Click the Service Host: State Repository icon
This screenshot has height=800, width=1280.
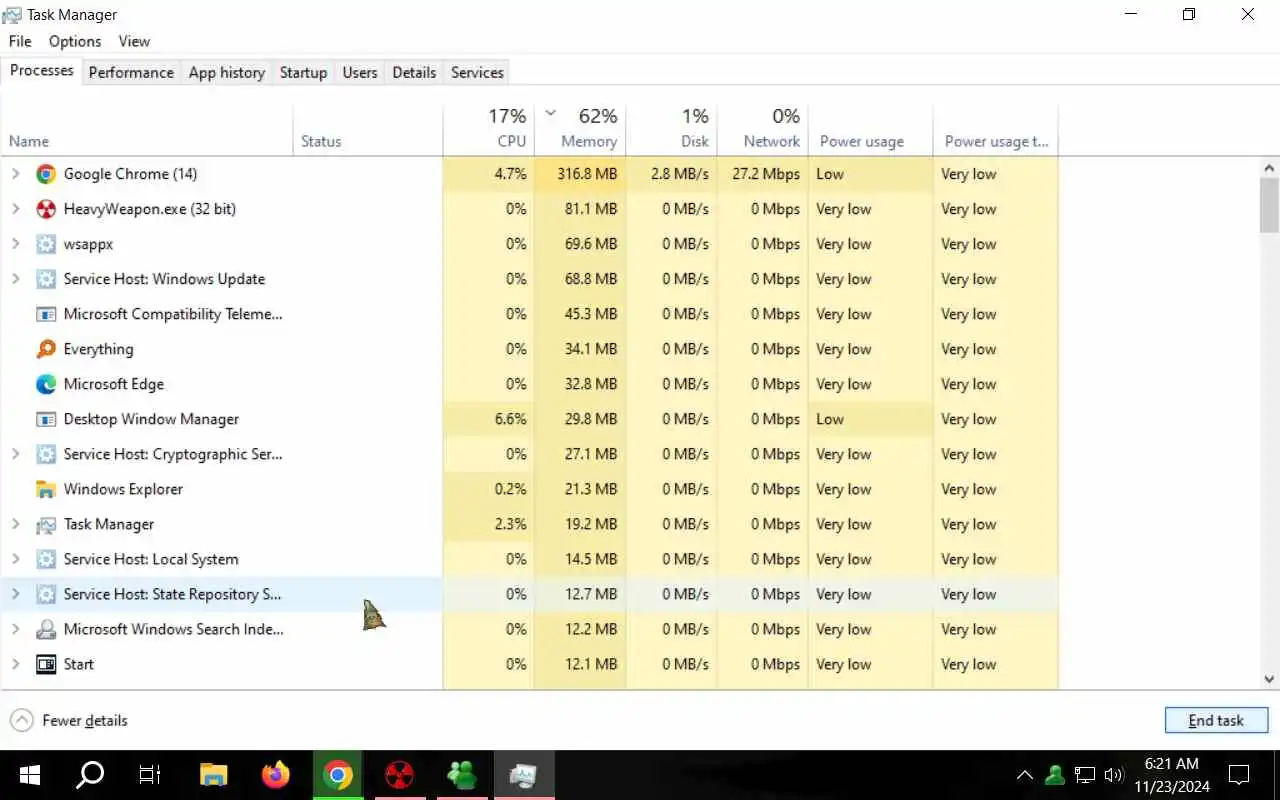[x=46, y=594]
